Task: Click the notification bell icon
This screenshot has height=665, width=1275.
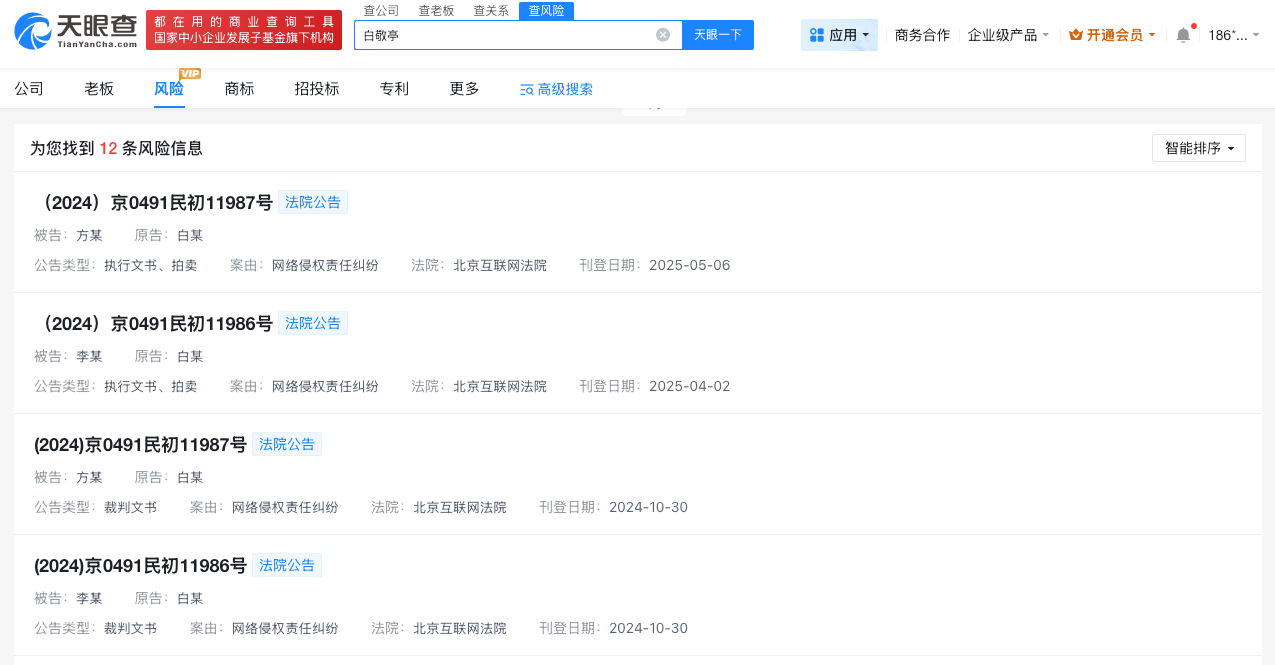Action: (x=1182, y=33)
